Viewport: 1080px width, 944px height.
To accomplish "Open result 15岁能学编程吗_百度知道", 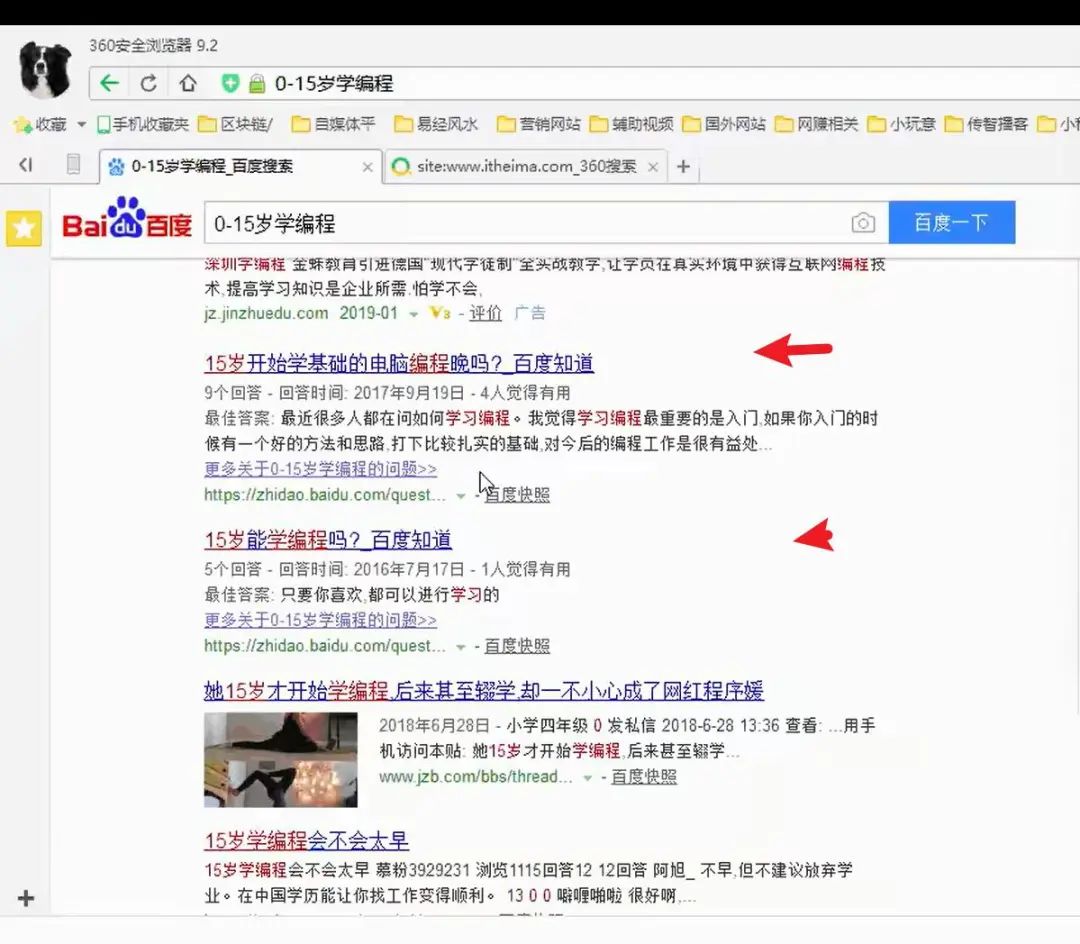I will (x=328, y=540).
